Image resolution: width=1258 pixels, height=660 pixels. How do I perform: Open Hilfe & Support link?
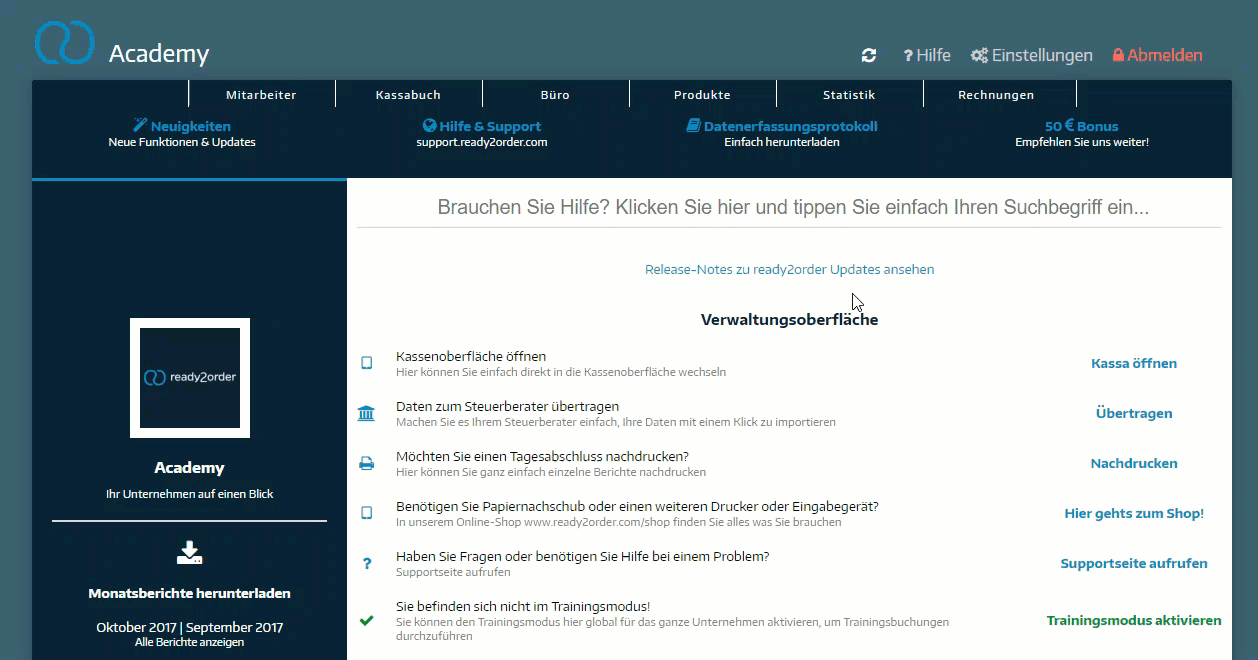click(490, 126)
